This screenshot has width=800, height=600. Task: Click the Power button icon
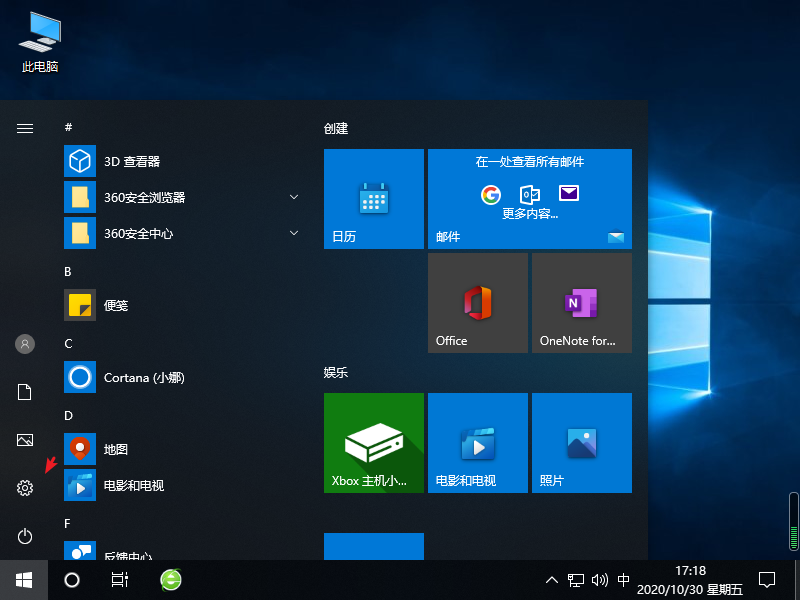pos(25,537)
